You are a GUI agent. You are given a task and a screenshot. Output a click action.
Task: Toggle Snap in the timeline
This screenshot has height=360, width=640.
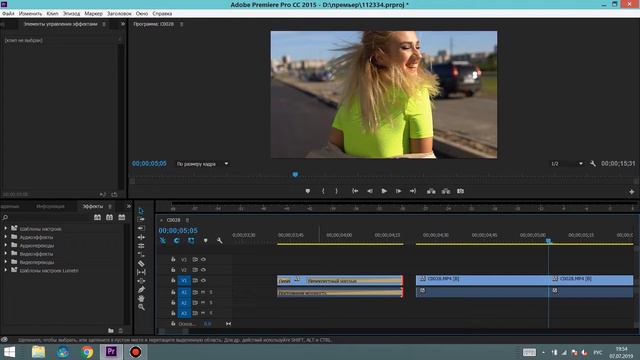[x=177, y=241]
